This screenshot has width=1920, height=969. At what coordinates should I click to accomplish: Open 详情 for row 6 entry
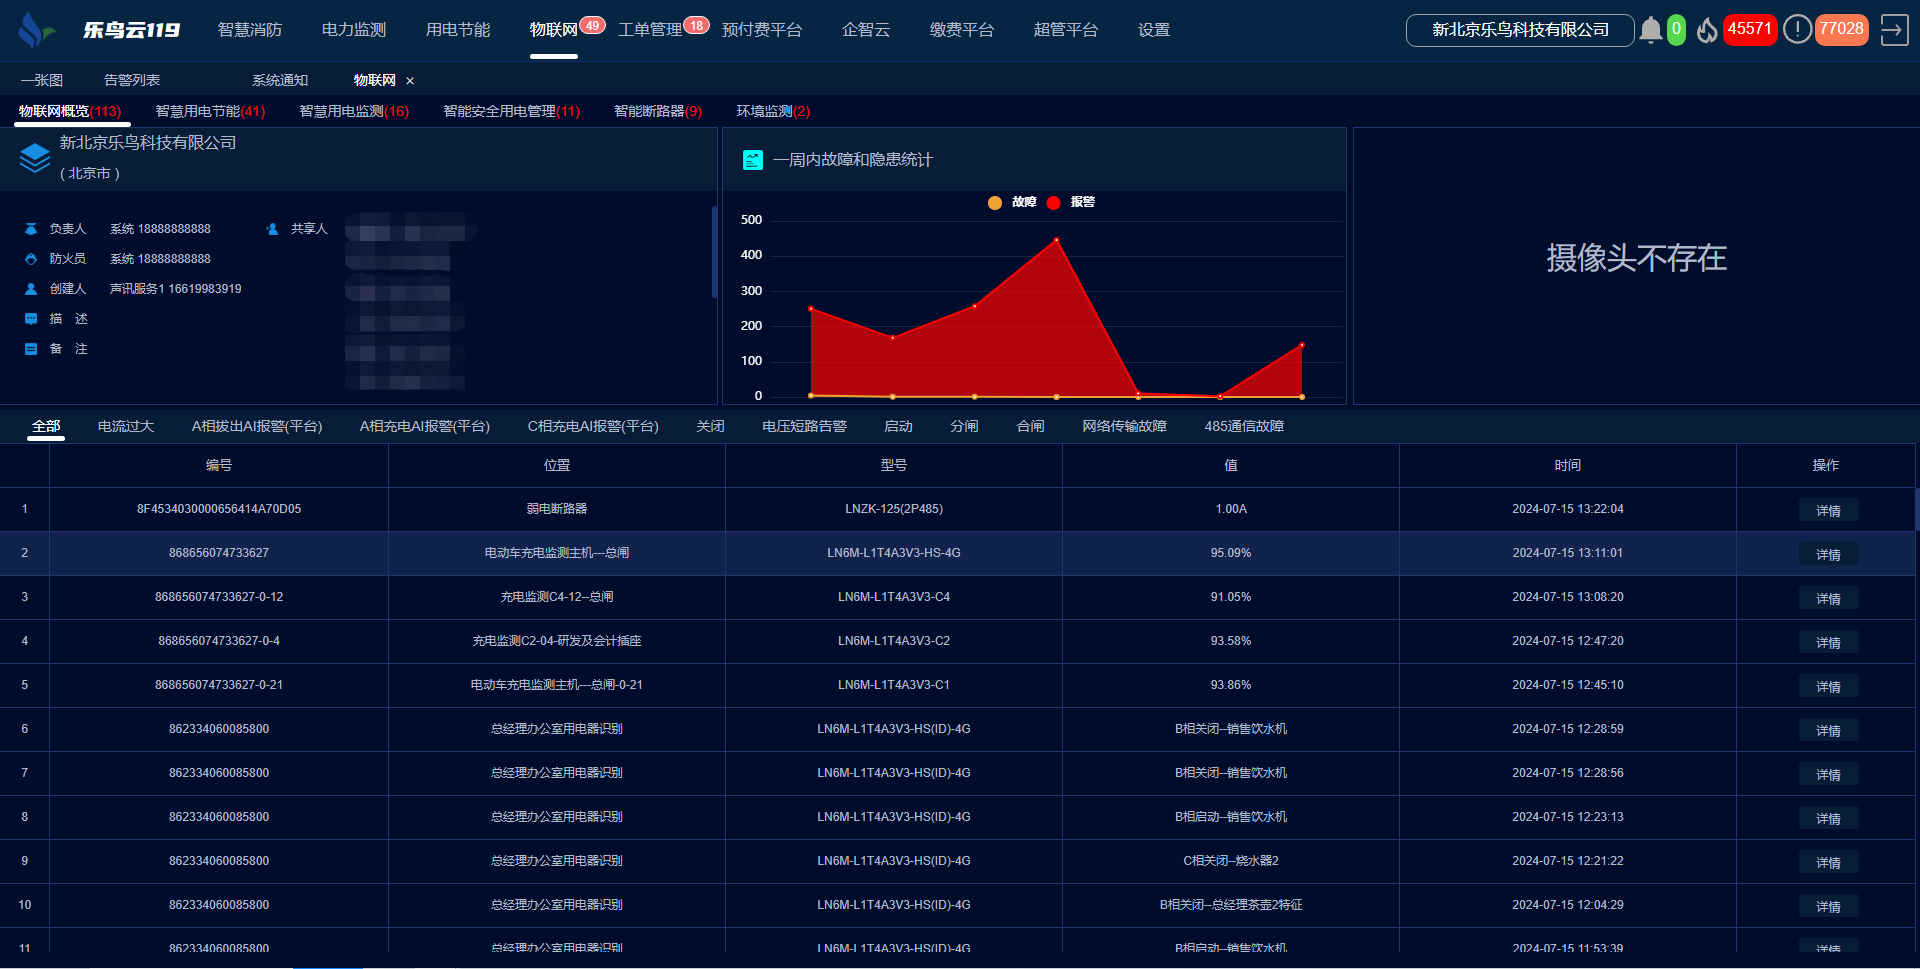[1828, 730]
